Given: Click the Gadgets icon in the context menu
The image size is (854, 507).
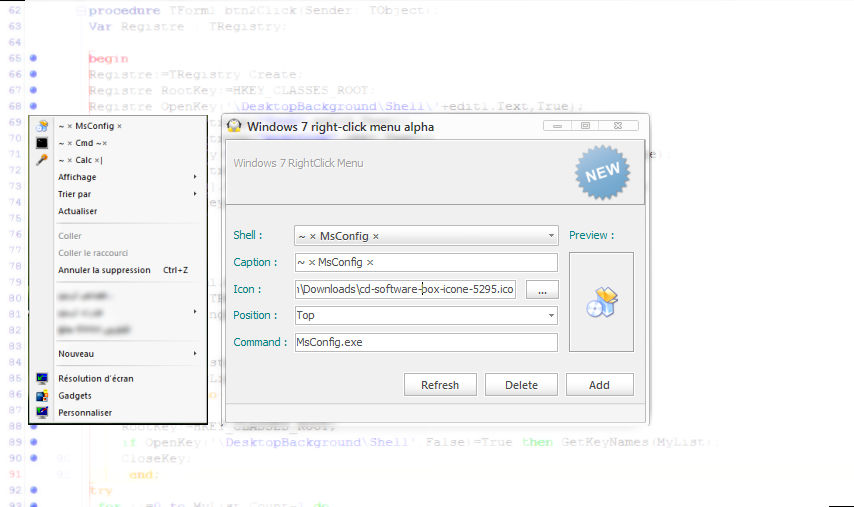Looking at the screenshot, I should (x=42, y=396).
